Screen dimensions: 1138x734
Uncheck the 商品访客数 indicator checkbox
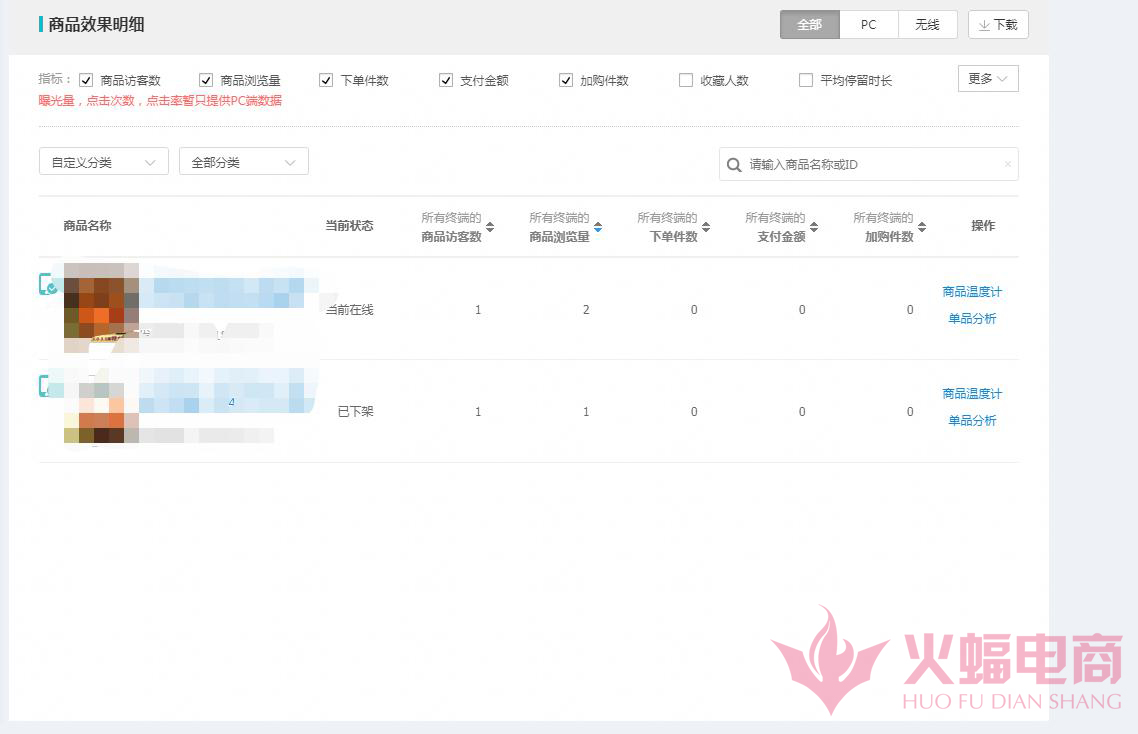tap(86, 80)
